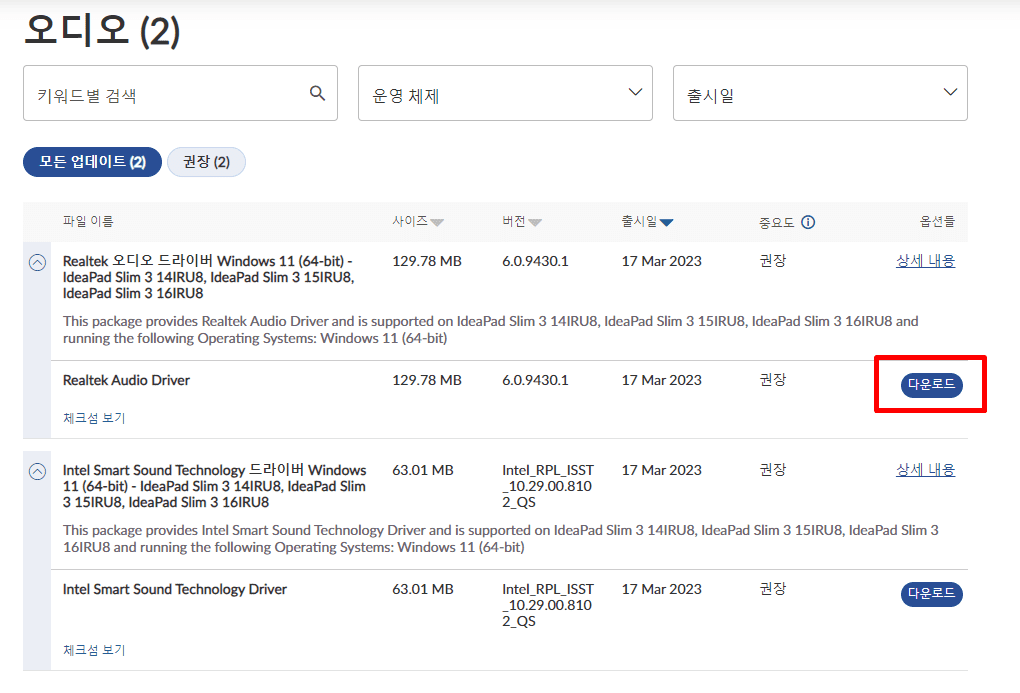Sort by 사이즈 column arrow

(x=437, y=223)
